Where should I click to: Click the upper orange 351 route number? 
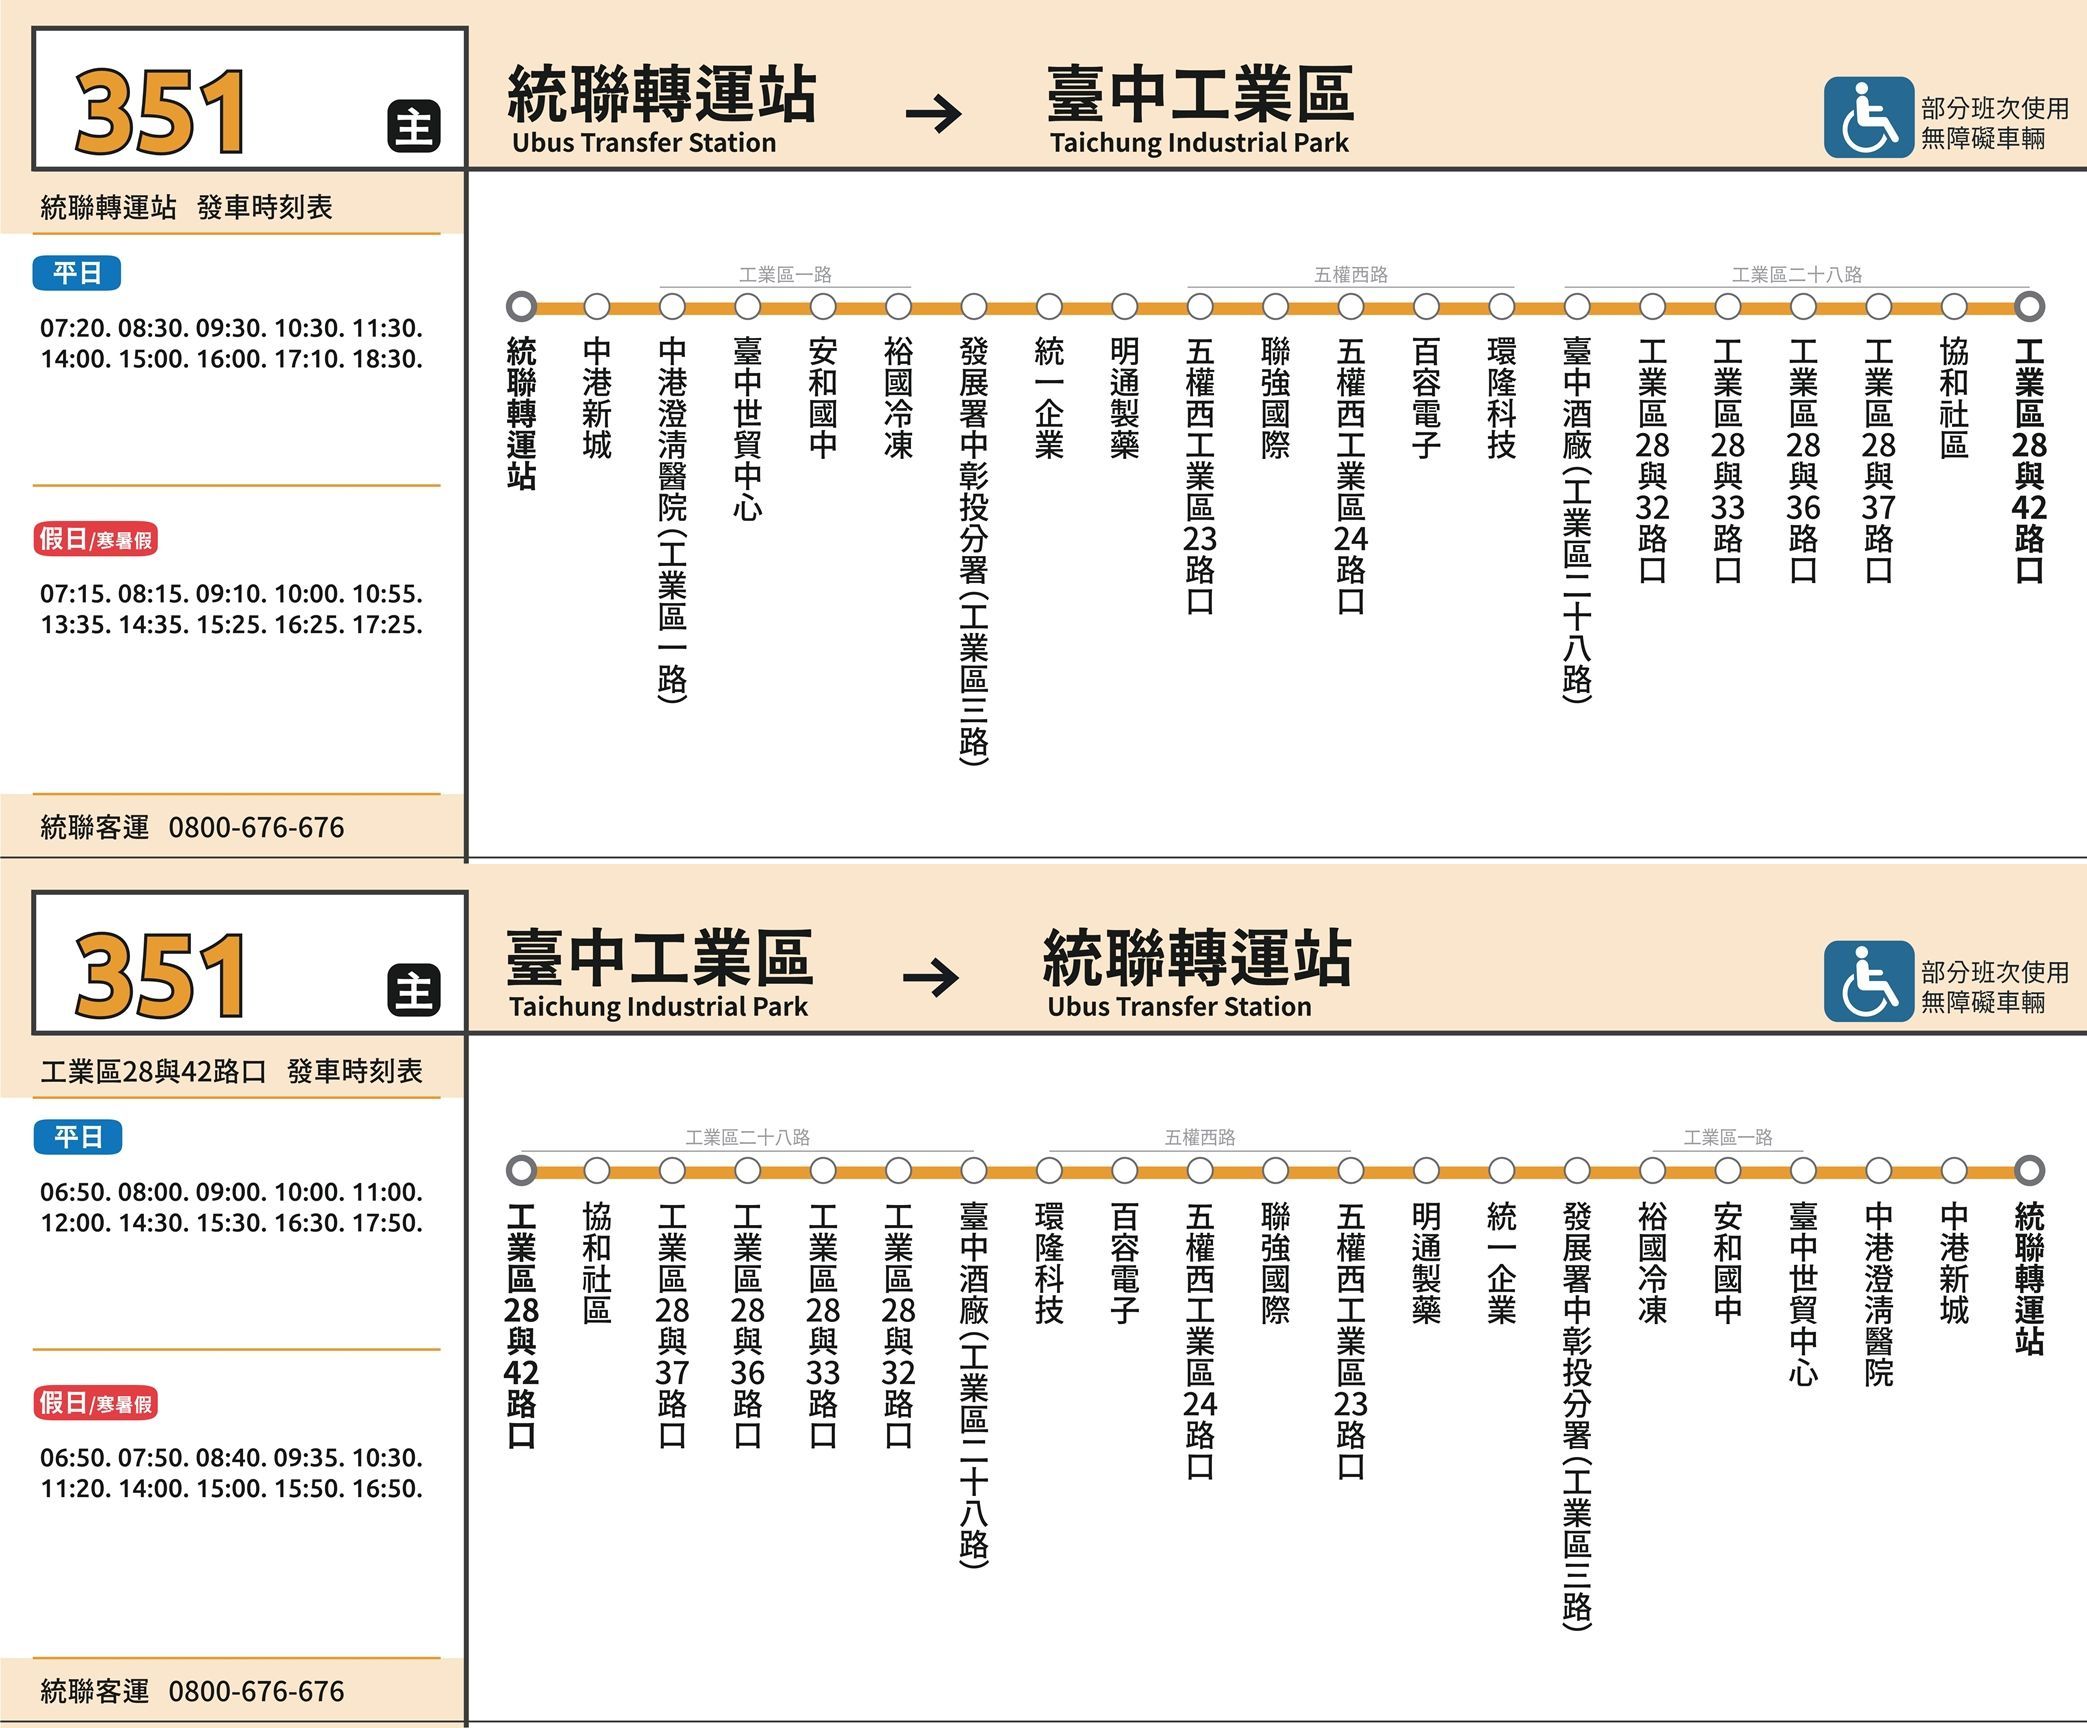[x=160, y=111]
